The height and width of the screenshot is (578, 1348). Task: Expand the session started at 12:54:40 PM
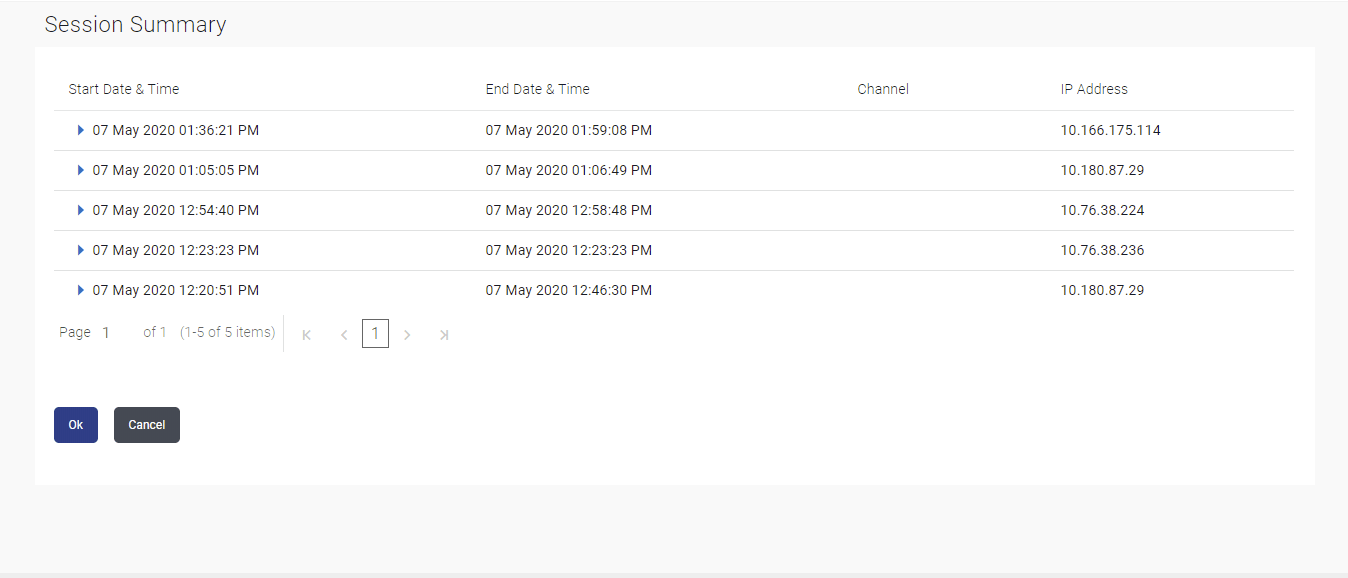[x=81, y=210]
